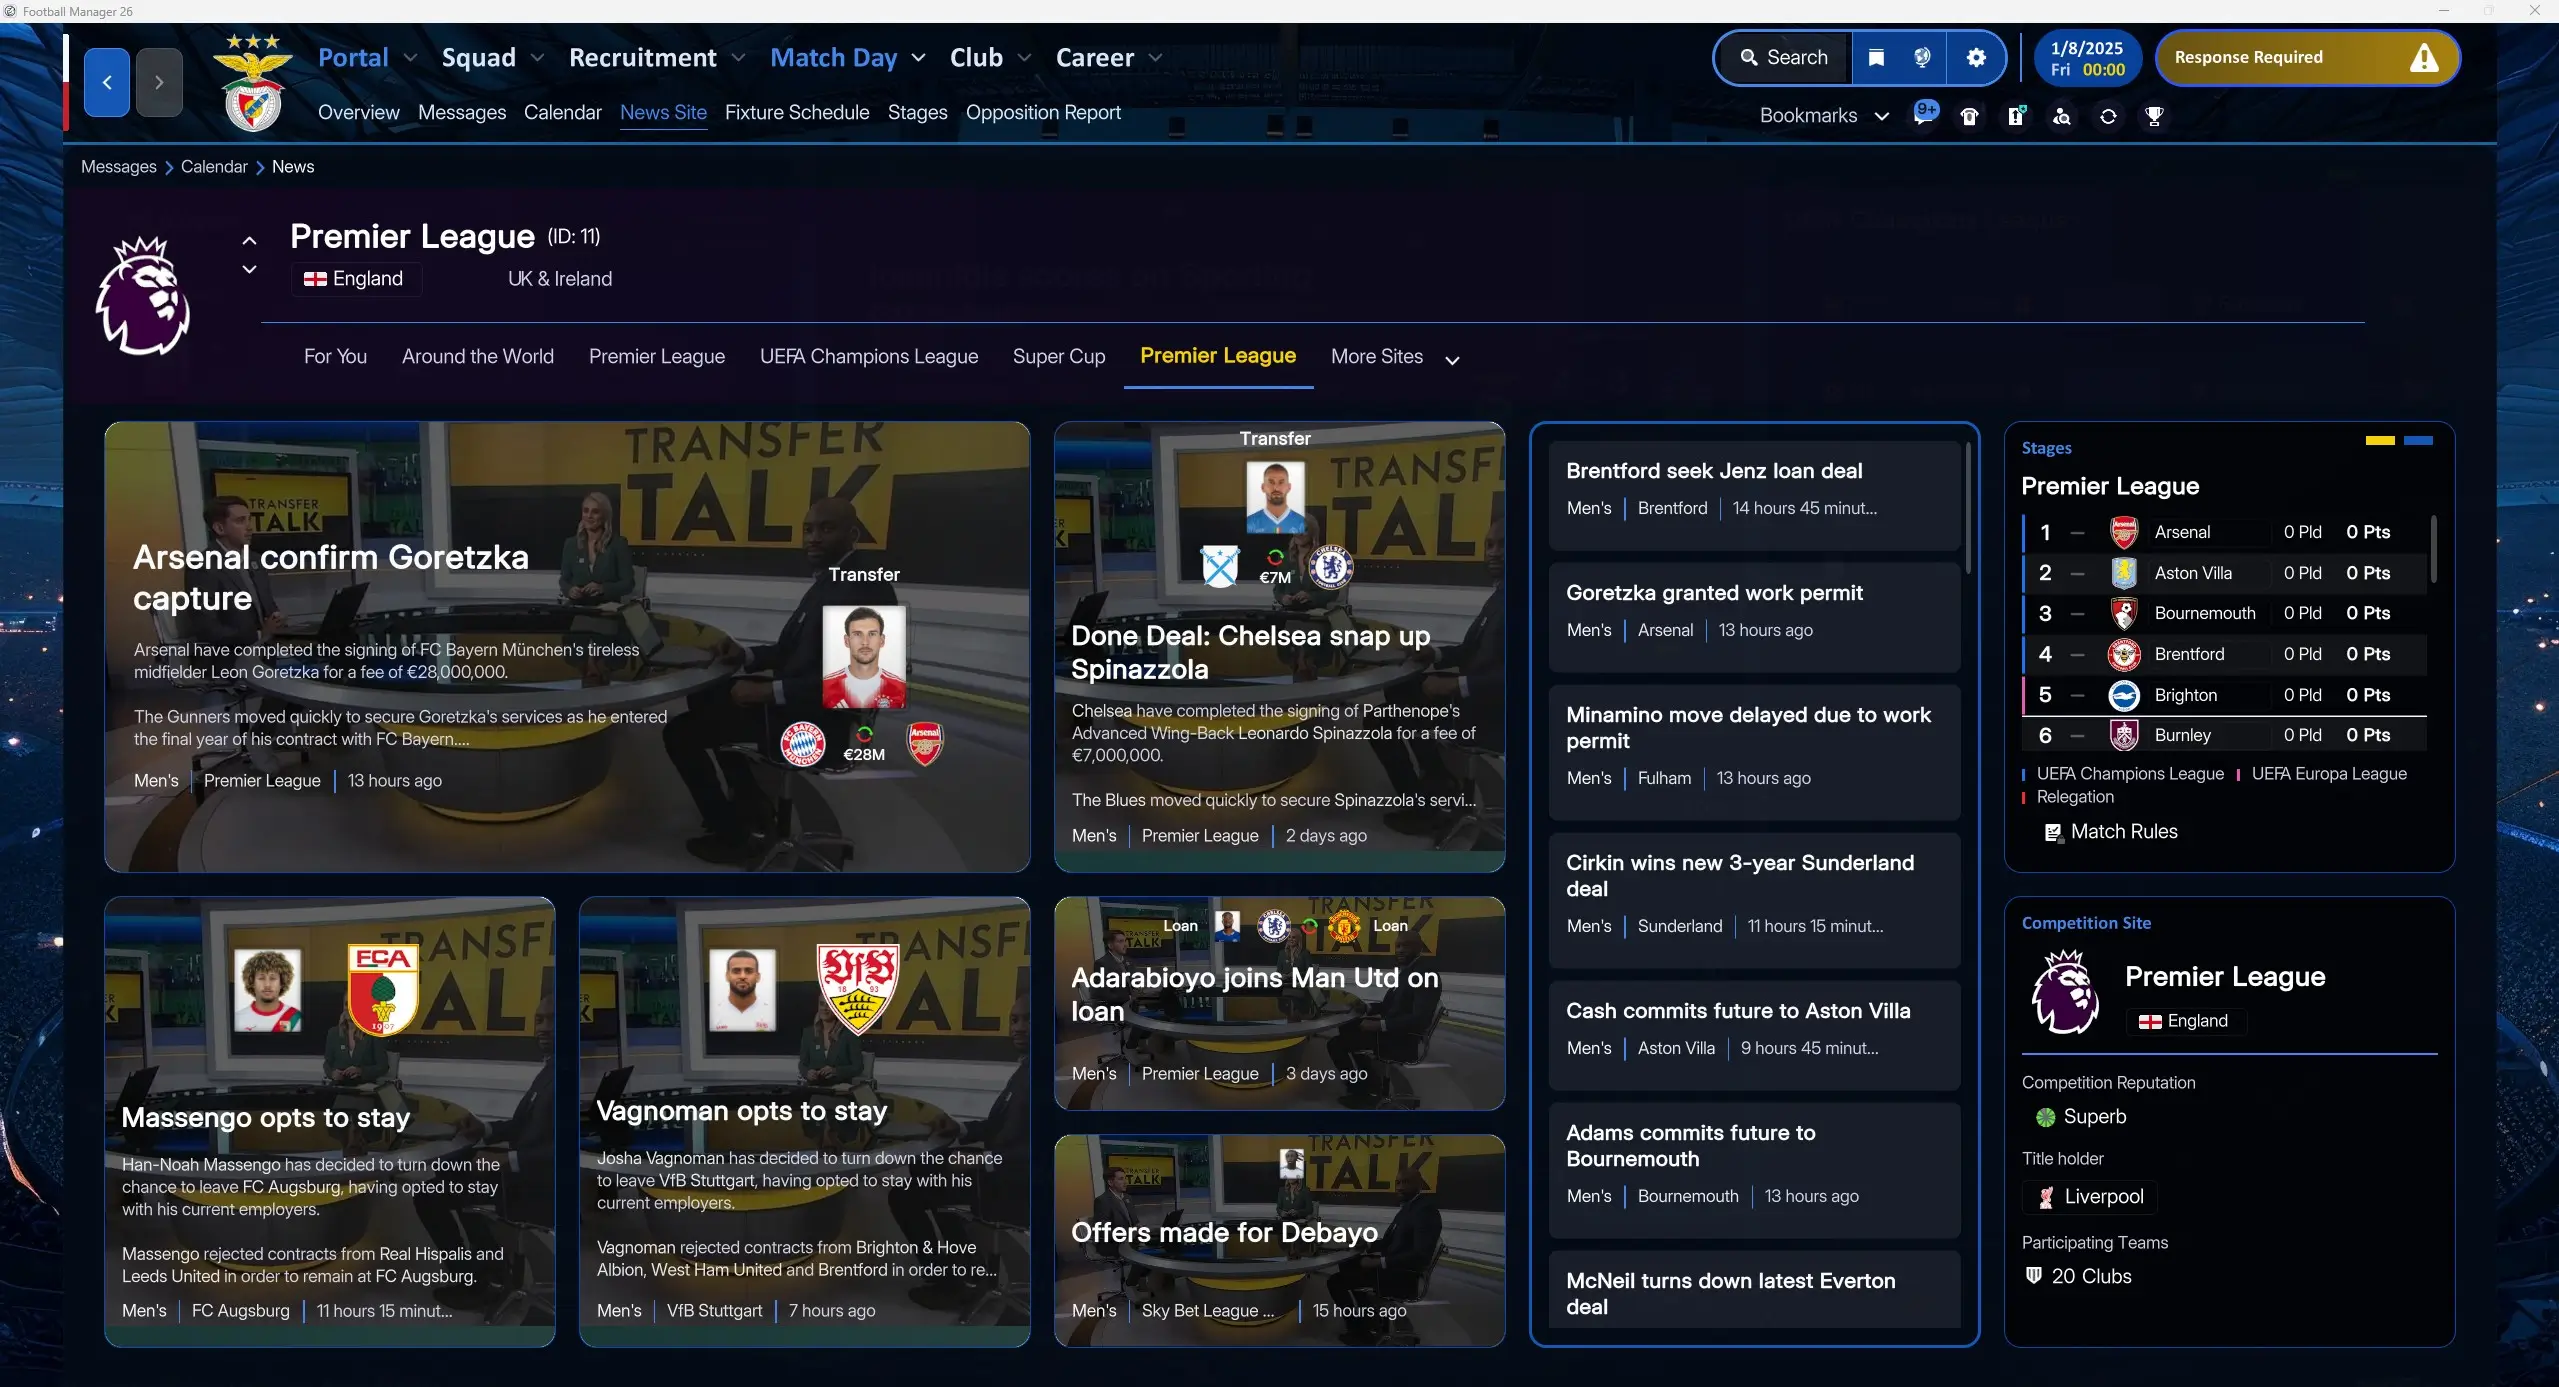Image resolution: width=2559 pixels, height=1387 pixels.
Task: Switch stages panel to the blue indicator
Action: click(x=2418, y=441)
